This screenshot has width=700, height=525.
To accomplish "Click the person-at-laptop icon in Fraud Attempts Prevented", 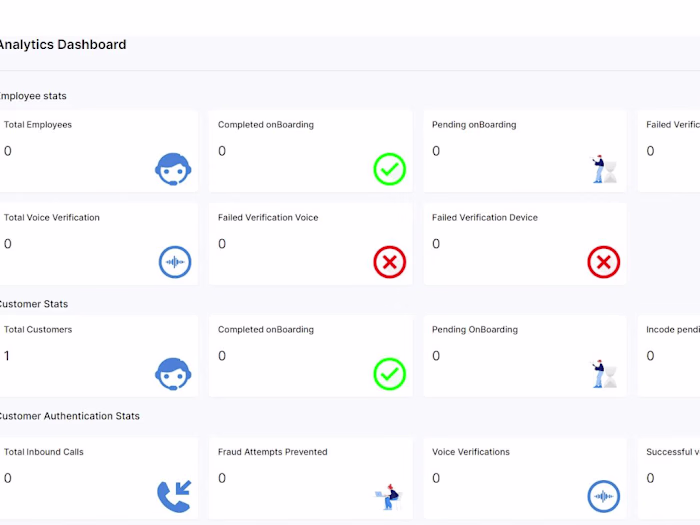I will 388,497.
